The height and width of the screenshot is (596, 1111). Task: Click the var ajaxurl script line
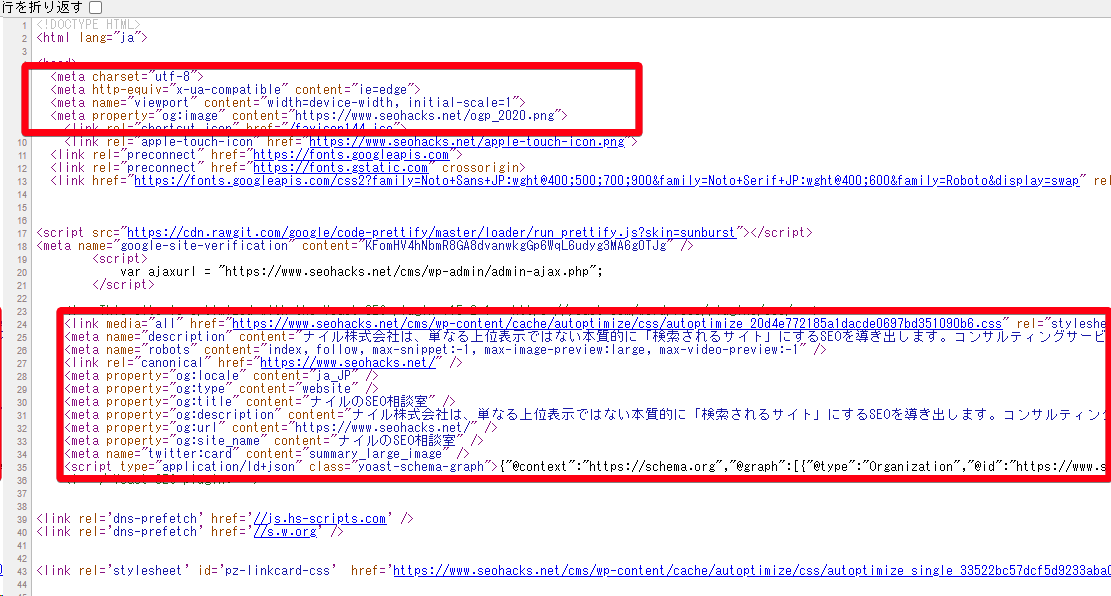[x=361, y=271]
